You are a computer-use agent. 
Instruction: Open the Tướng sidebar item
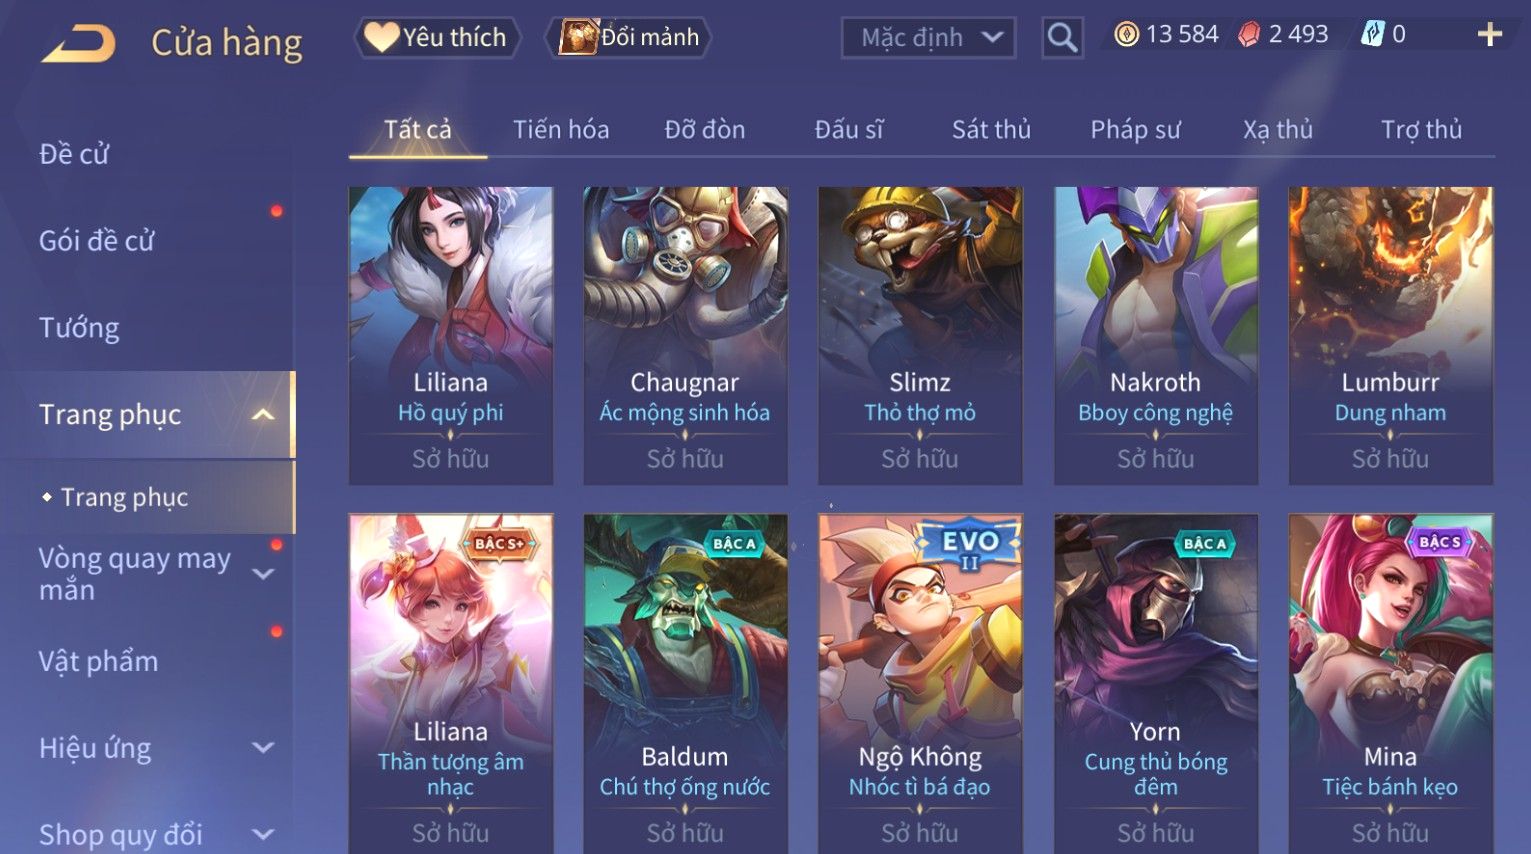click(79, 328)
